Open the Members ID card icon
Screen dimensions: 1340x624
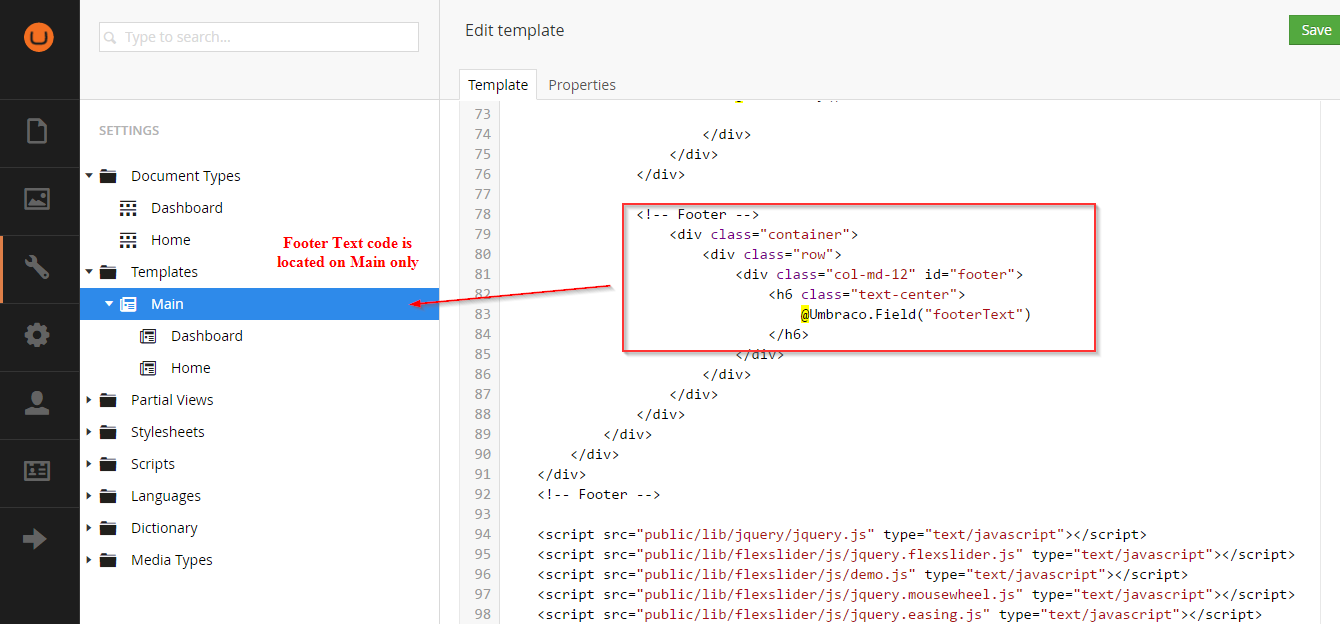tap(37, 471)
